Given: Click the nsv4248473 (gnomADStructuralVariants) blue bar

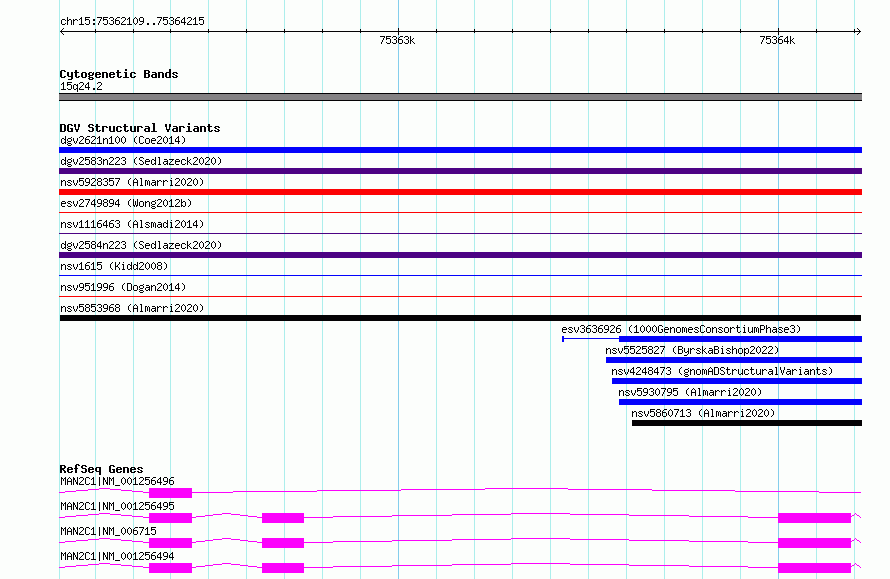Looking at the screenshot, I should click(737, 381).
